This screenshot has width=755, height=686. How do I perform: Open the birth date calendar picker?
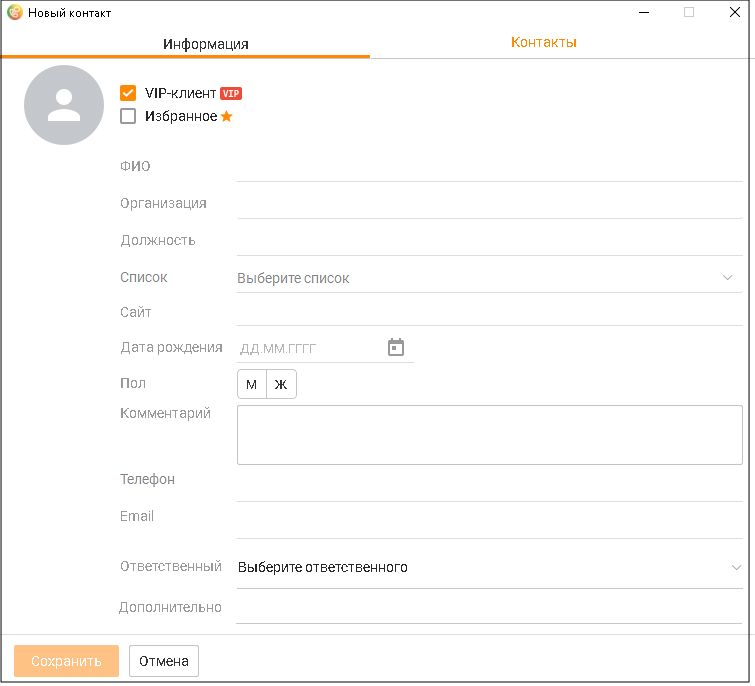[396, 347]
